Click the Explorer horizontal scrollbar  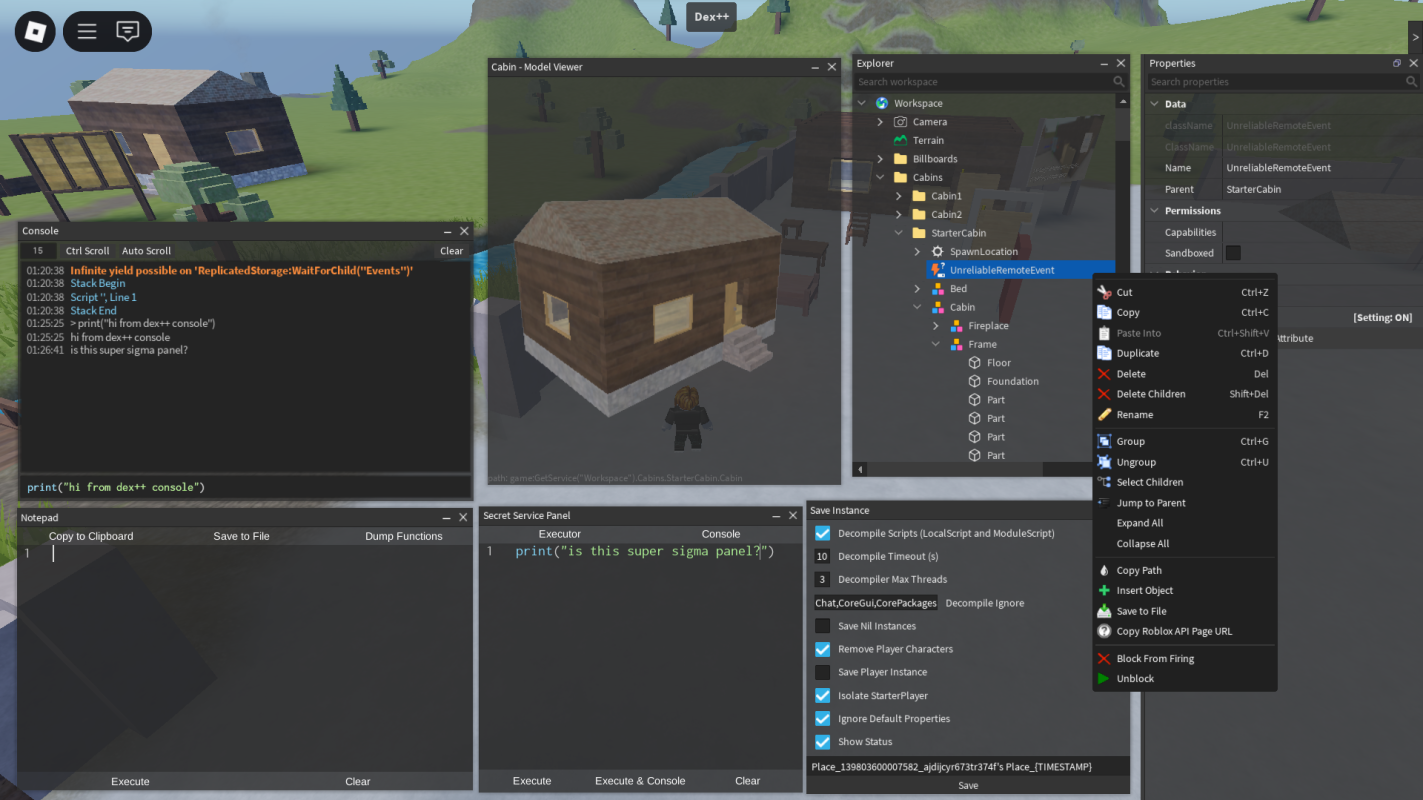[x=954, y=469]
